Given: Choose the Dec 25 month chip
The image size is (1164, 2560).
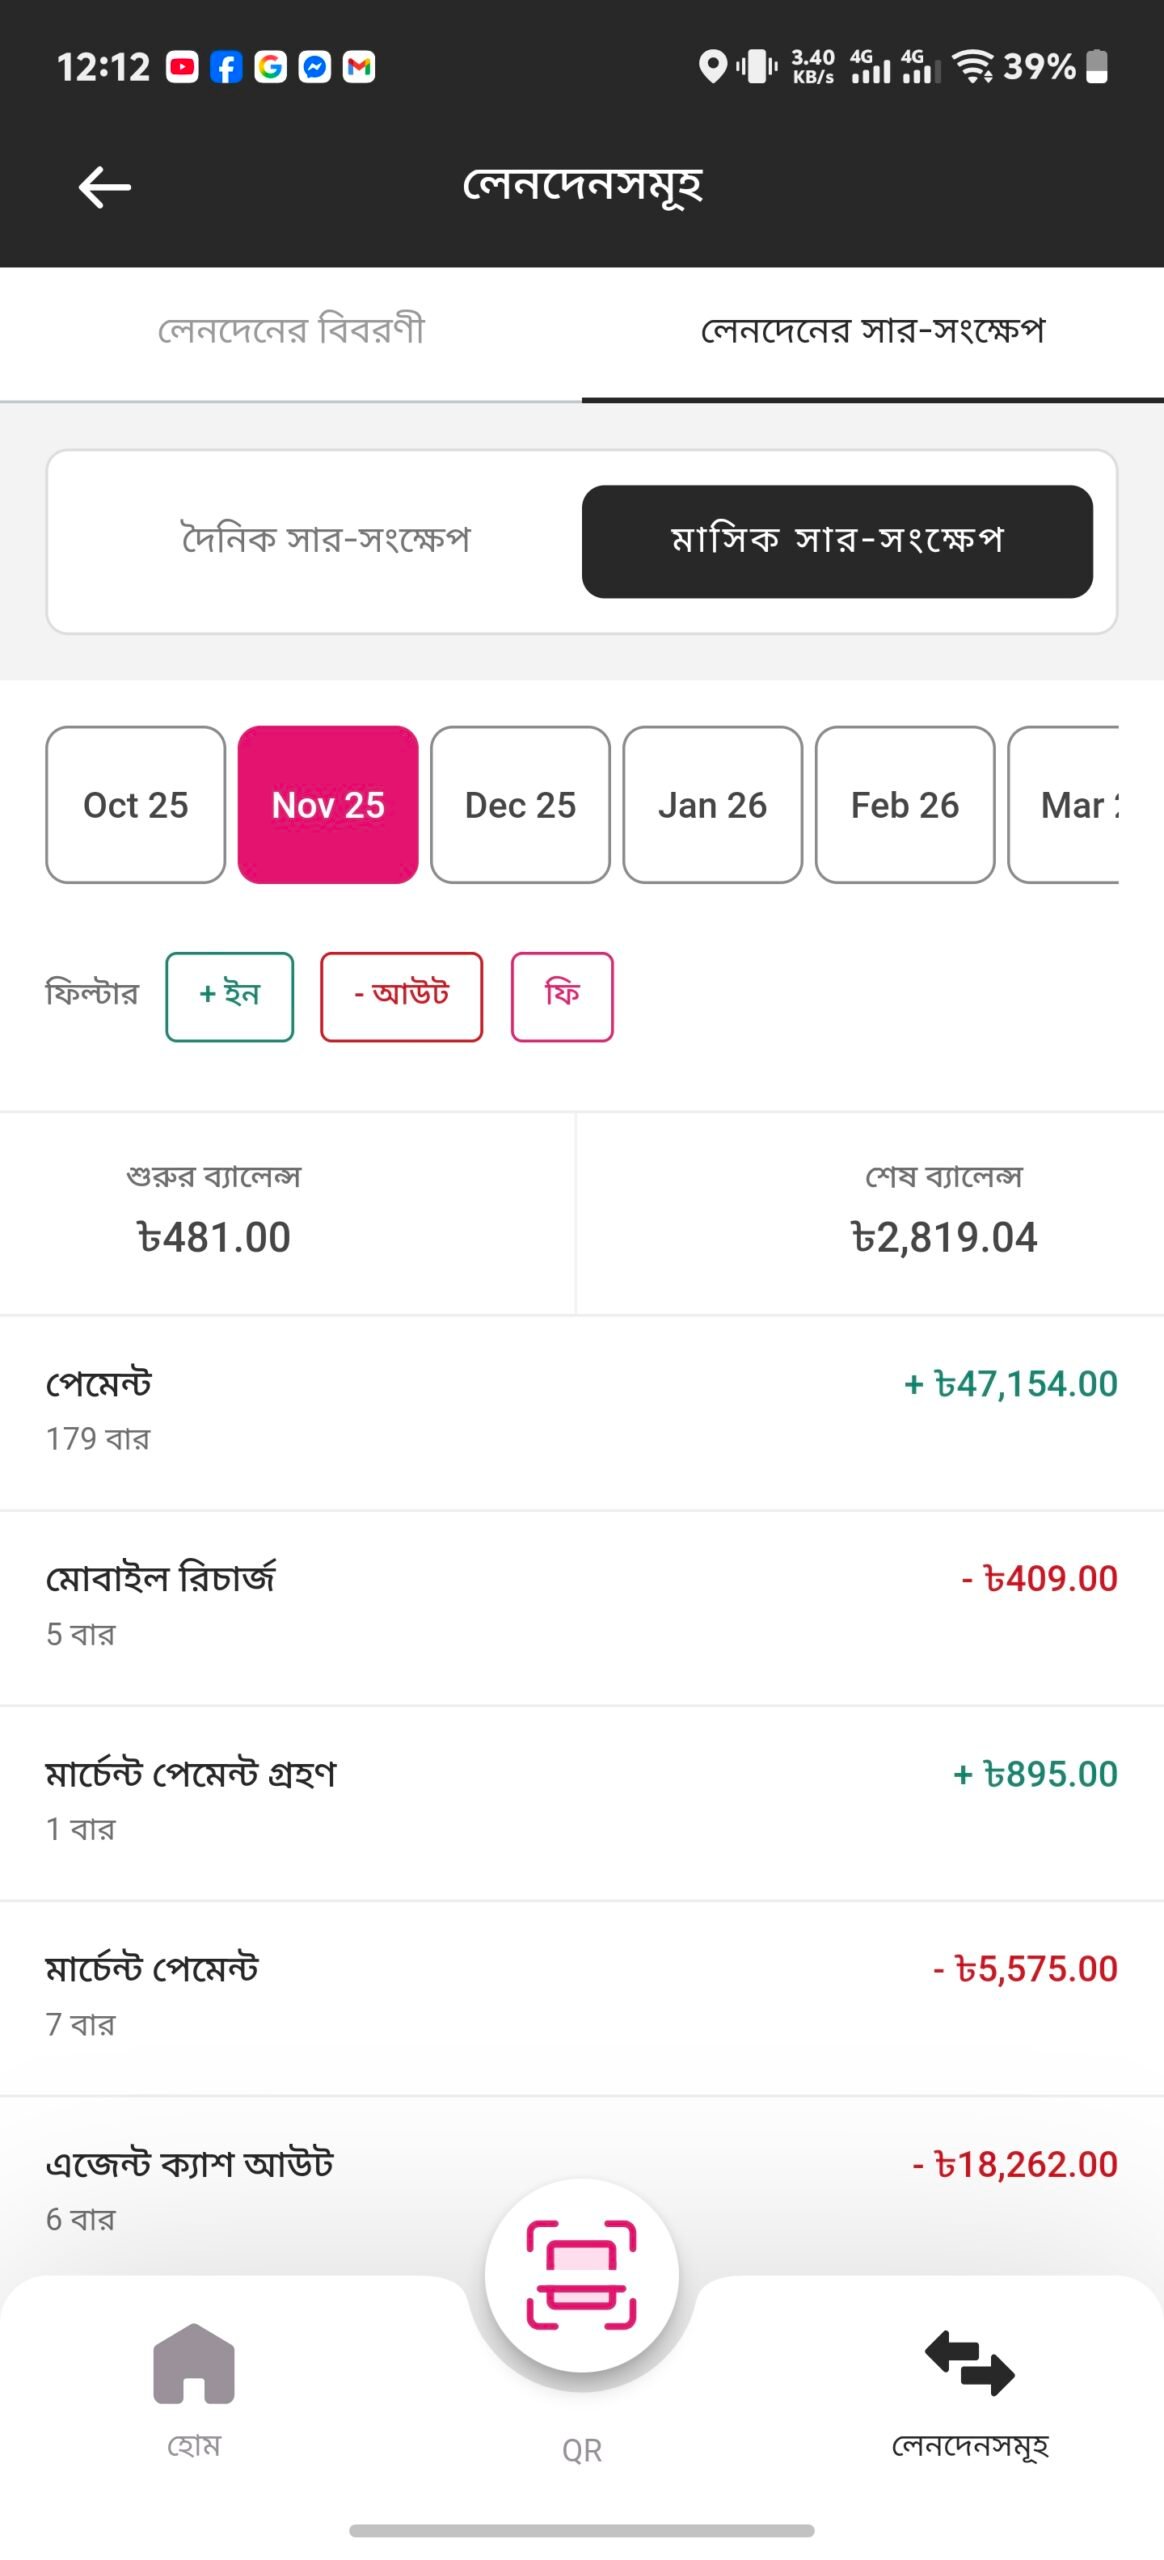Looking at the screenshot, I should click(x=520, y=805).
